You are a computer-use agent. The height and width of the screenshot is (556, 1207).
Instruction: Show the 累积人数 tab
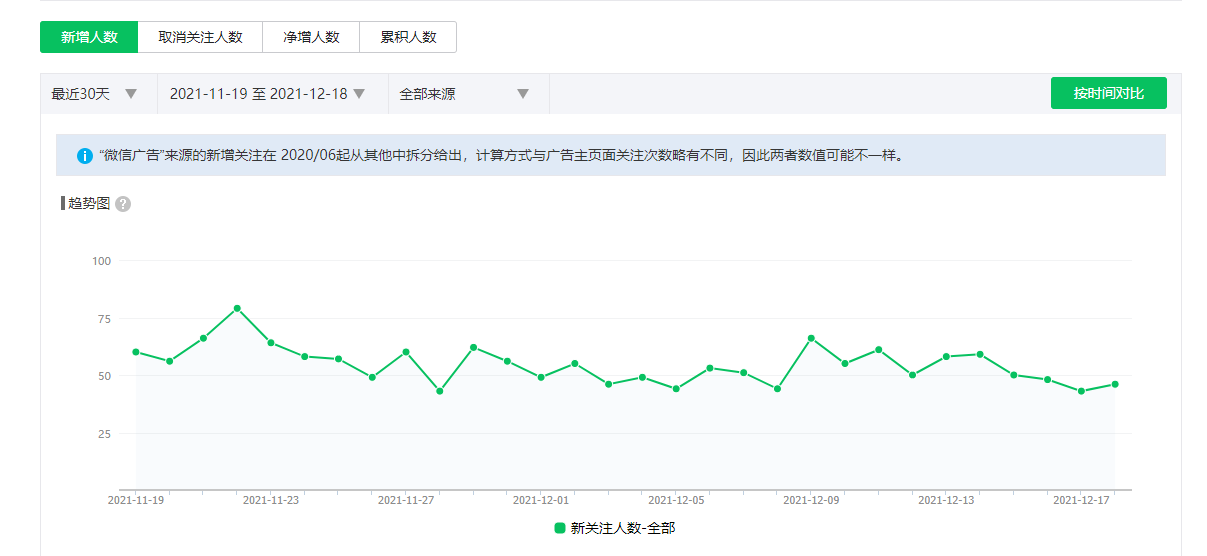pos(408,37)
